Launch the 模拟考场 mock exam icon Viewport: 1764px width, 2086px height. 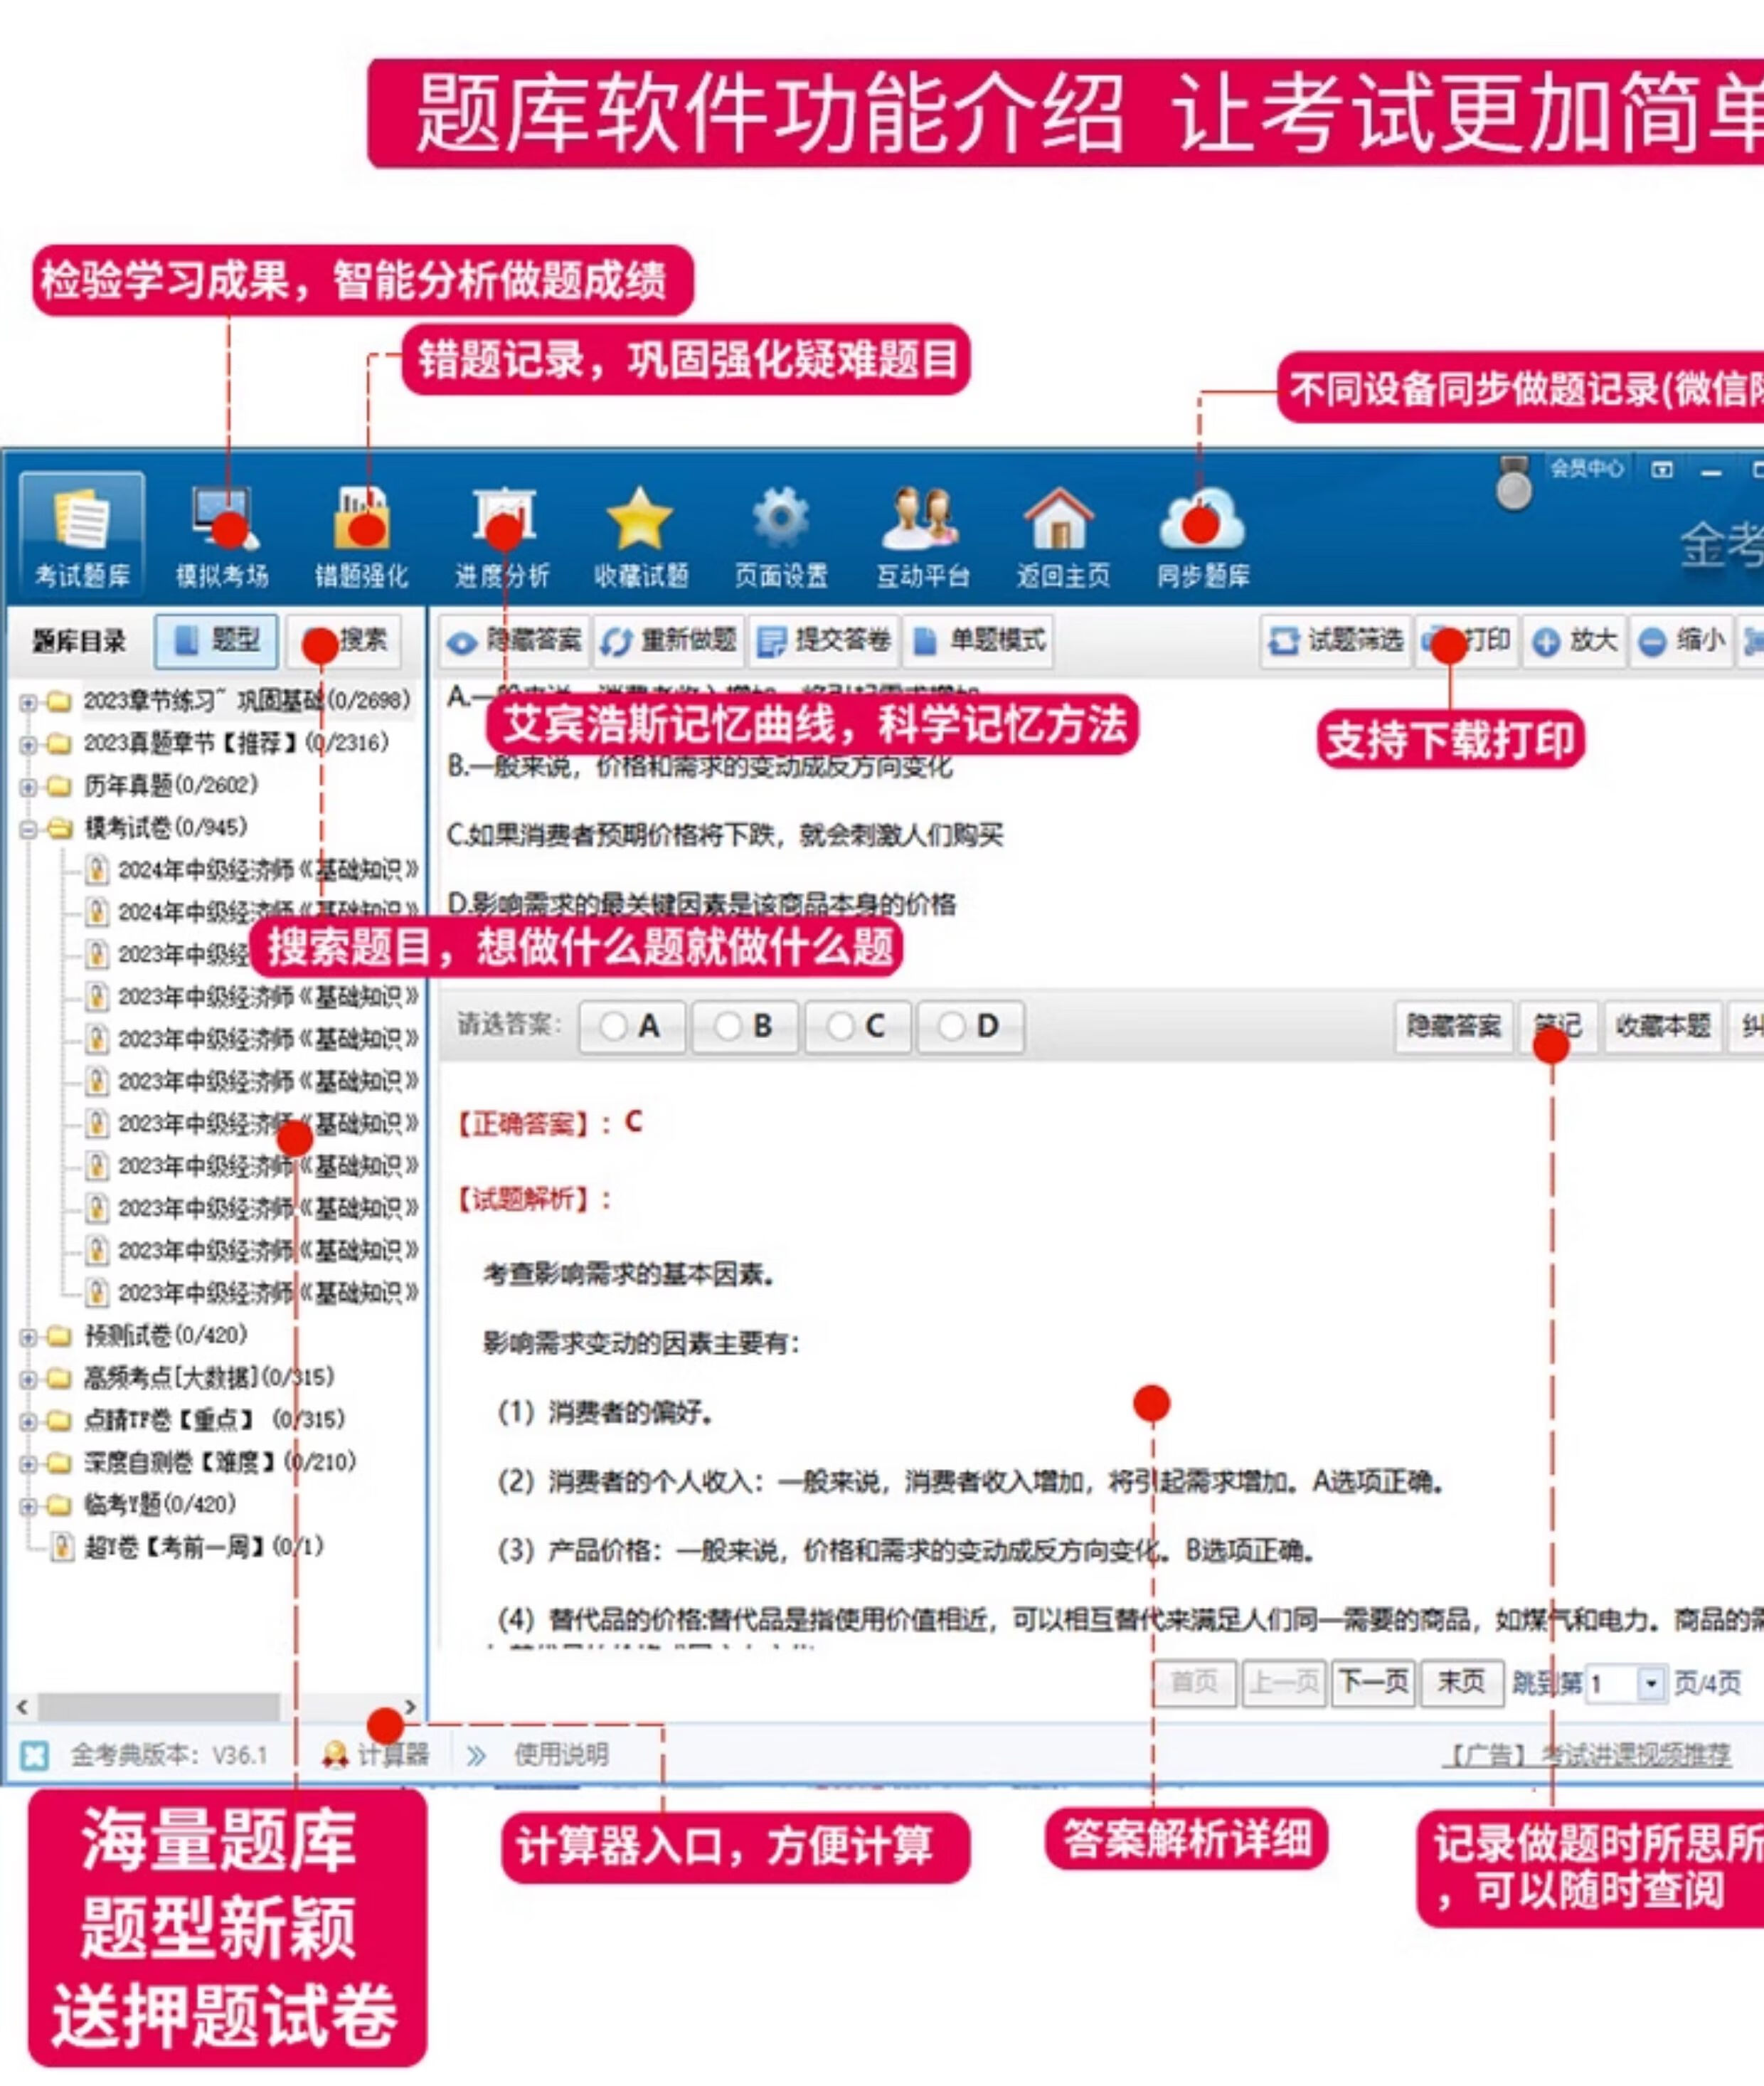click(x=222, y=536)
